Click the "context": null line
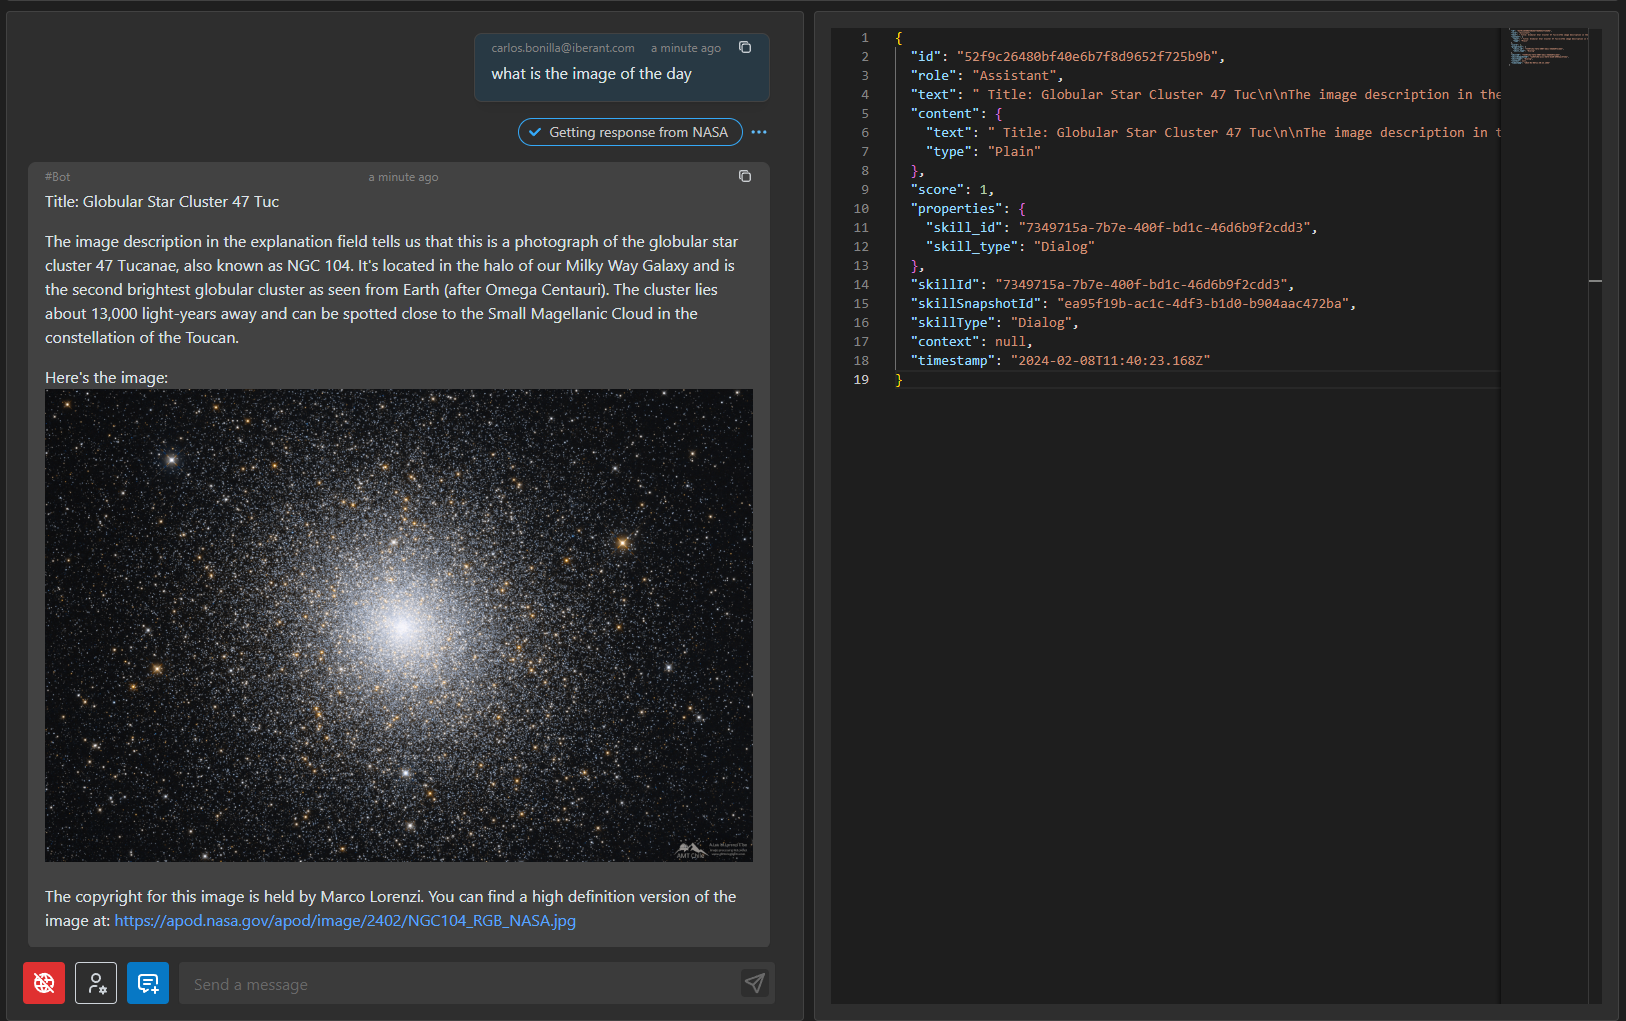The height and width of the screenshot is (1021, 1626). pyautogui.click(x=971, y=341)
